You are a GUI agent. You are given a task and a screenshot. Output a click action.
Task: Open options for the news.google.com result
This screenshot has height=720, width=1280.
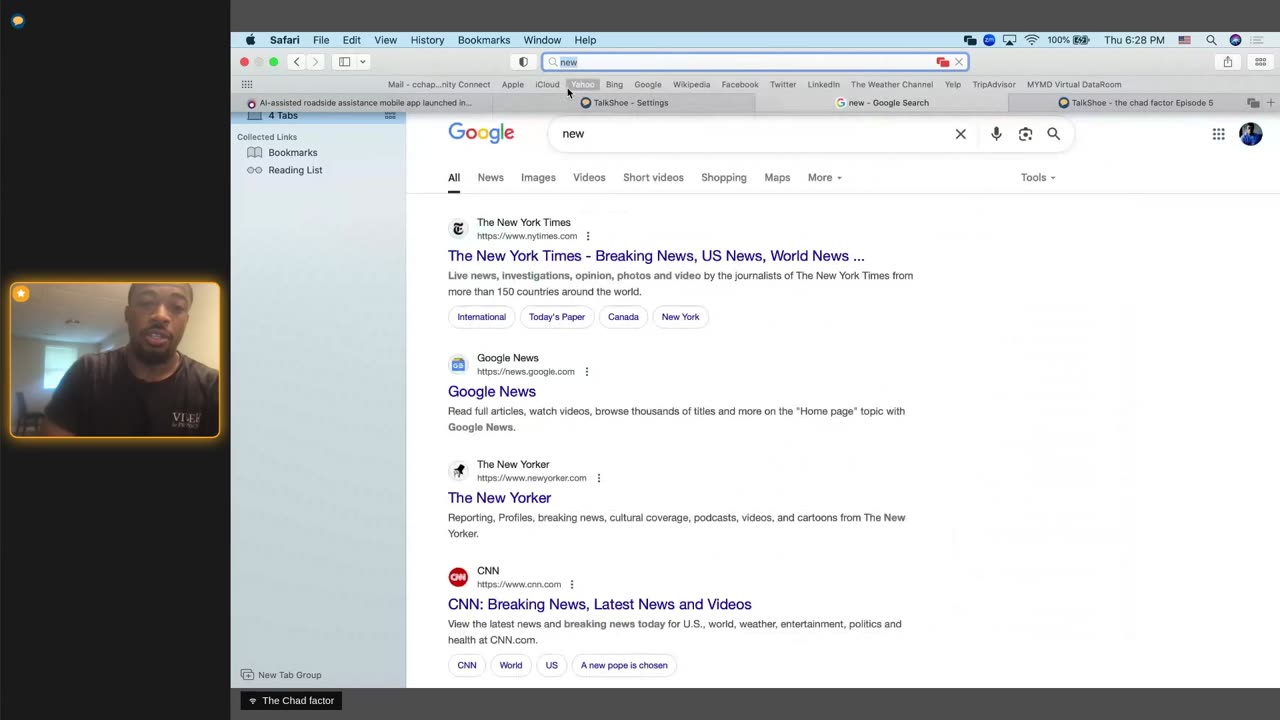coord(587,372)
